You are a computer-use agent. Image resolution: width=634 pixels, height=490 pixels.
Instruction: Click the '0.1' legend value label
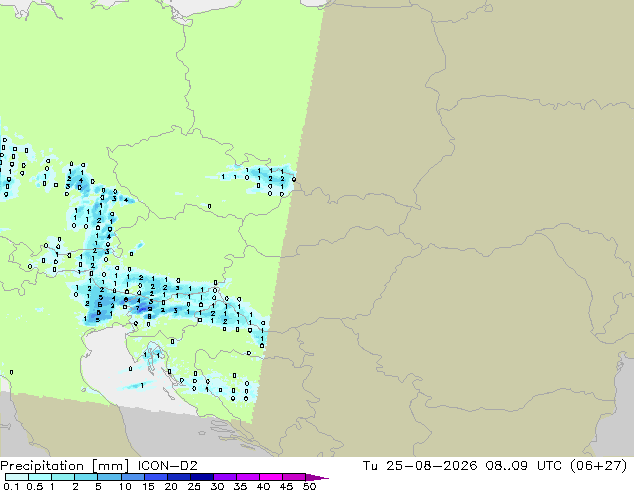(x=11, y=486)
